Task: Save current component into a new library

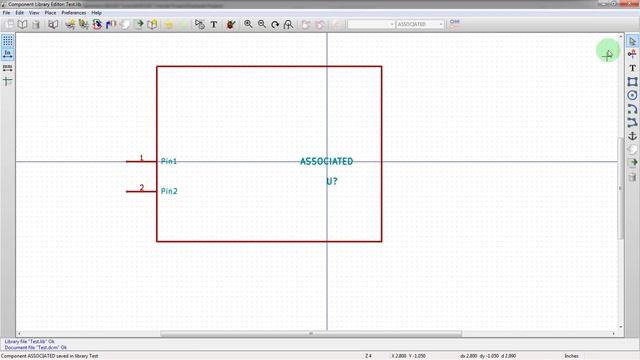Action: tap(152, 24)
